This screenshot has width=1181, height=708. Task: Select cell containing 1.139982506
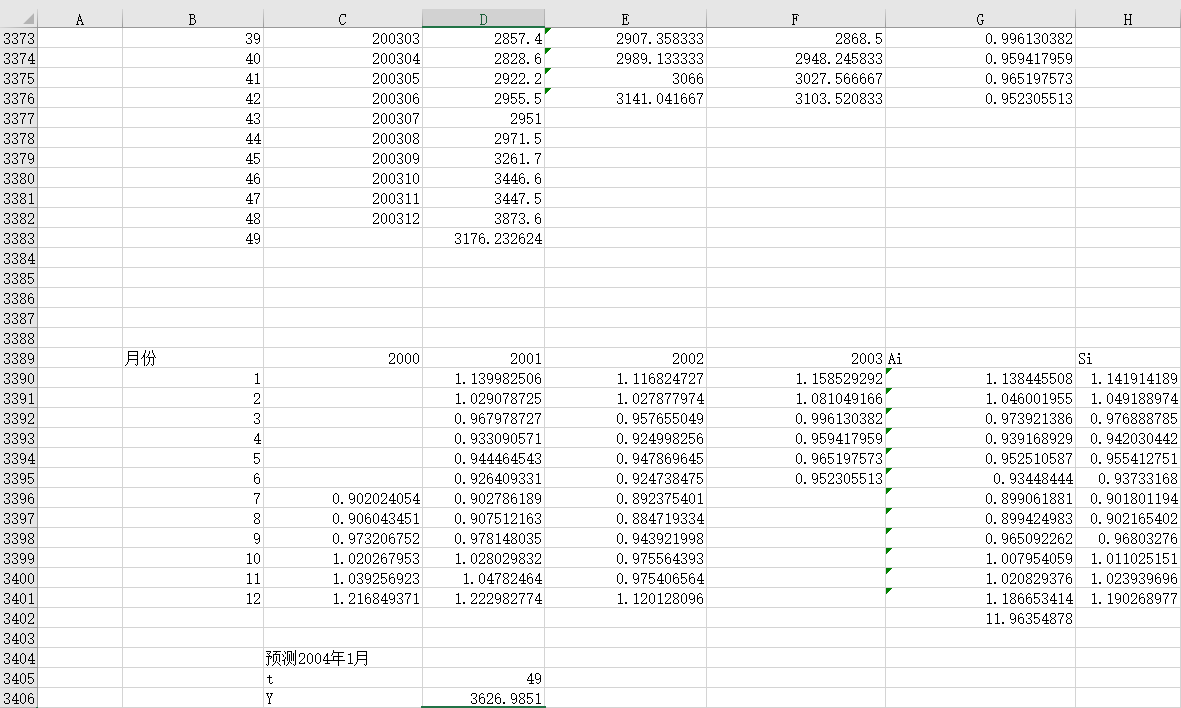[x=484, y=379]
